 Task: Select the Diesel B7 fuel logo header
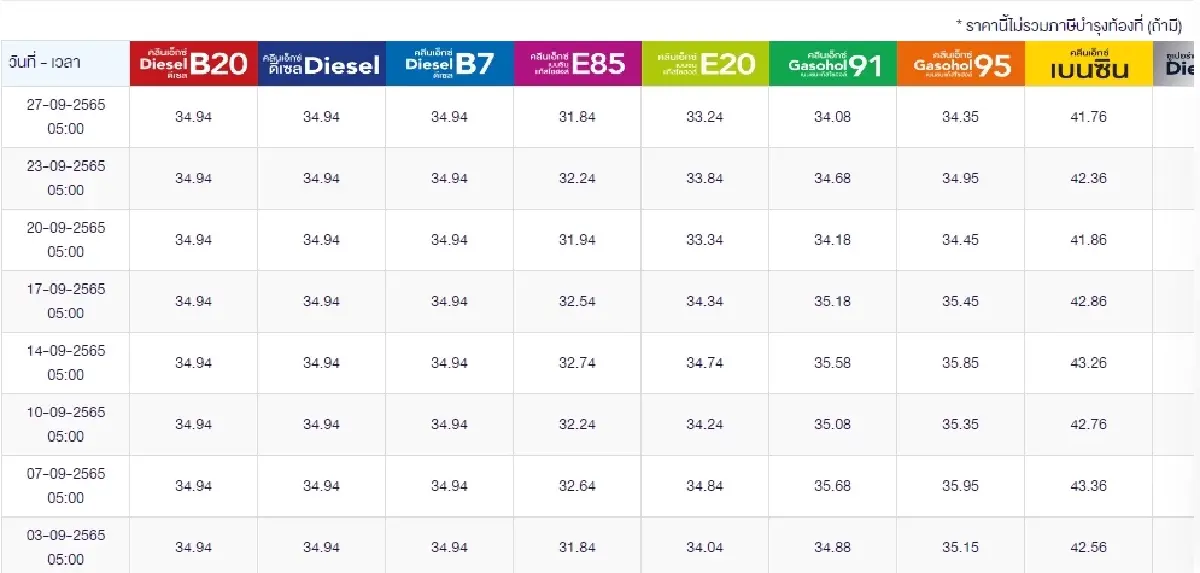(x=449, y=64)
